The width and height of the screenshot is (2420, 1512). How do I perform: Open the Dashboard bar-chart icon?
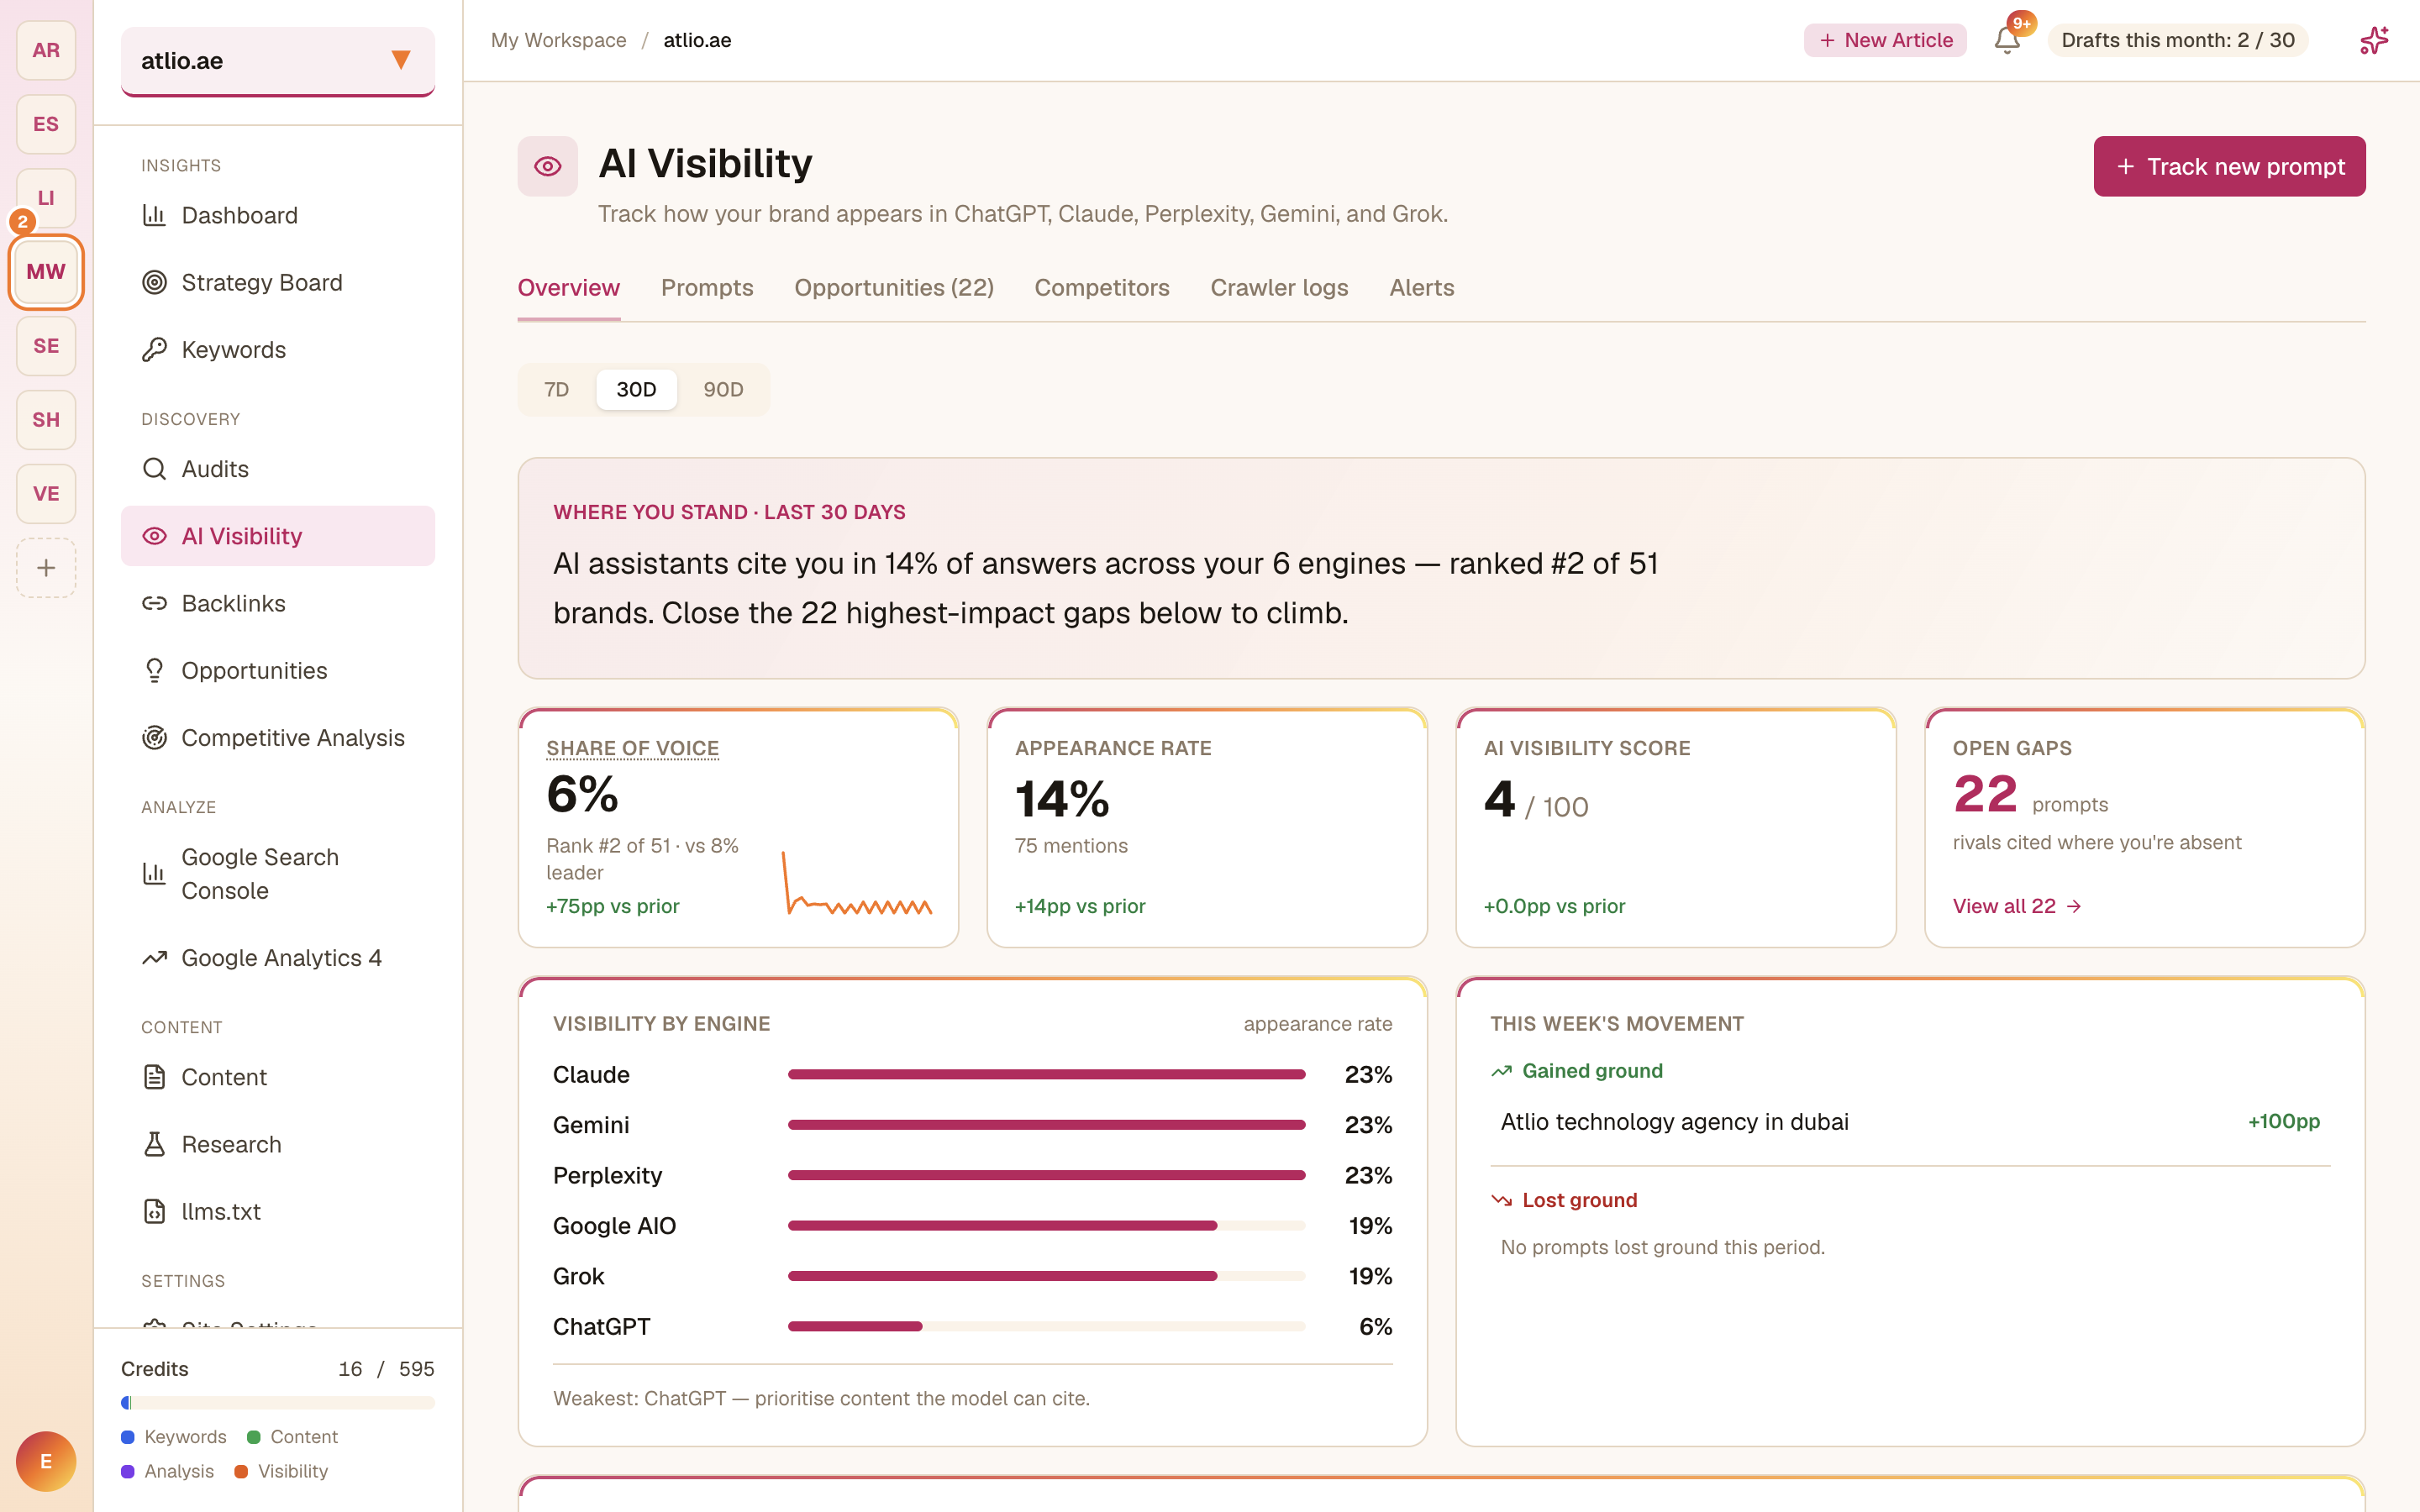click(x=154, y=215)
